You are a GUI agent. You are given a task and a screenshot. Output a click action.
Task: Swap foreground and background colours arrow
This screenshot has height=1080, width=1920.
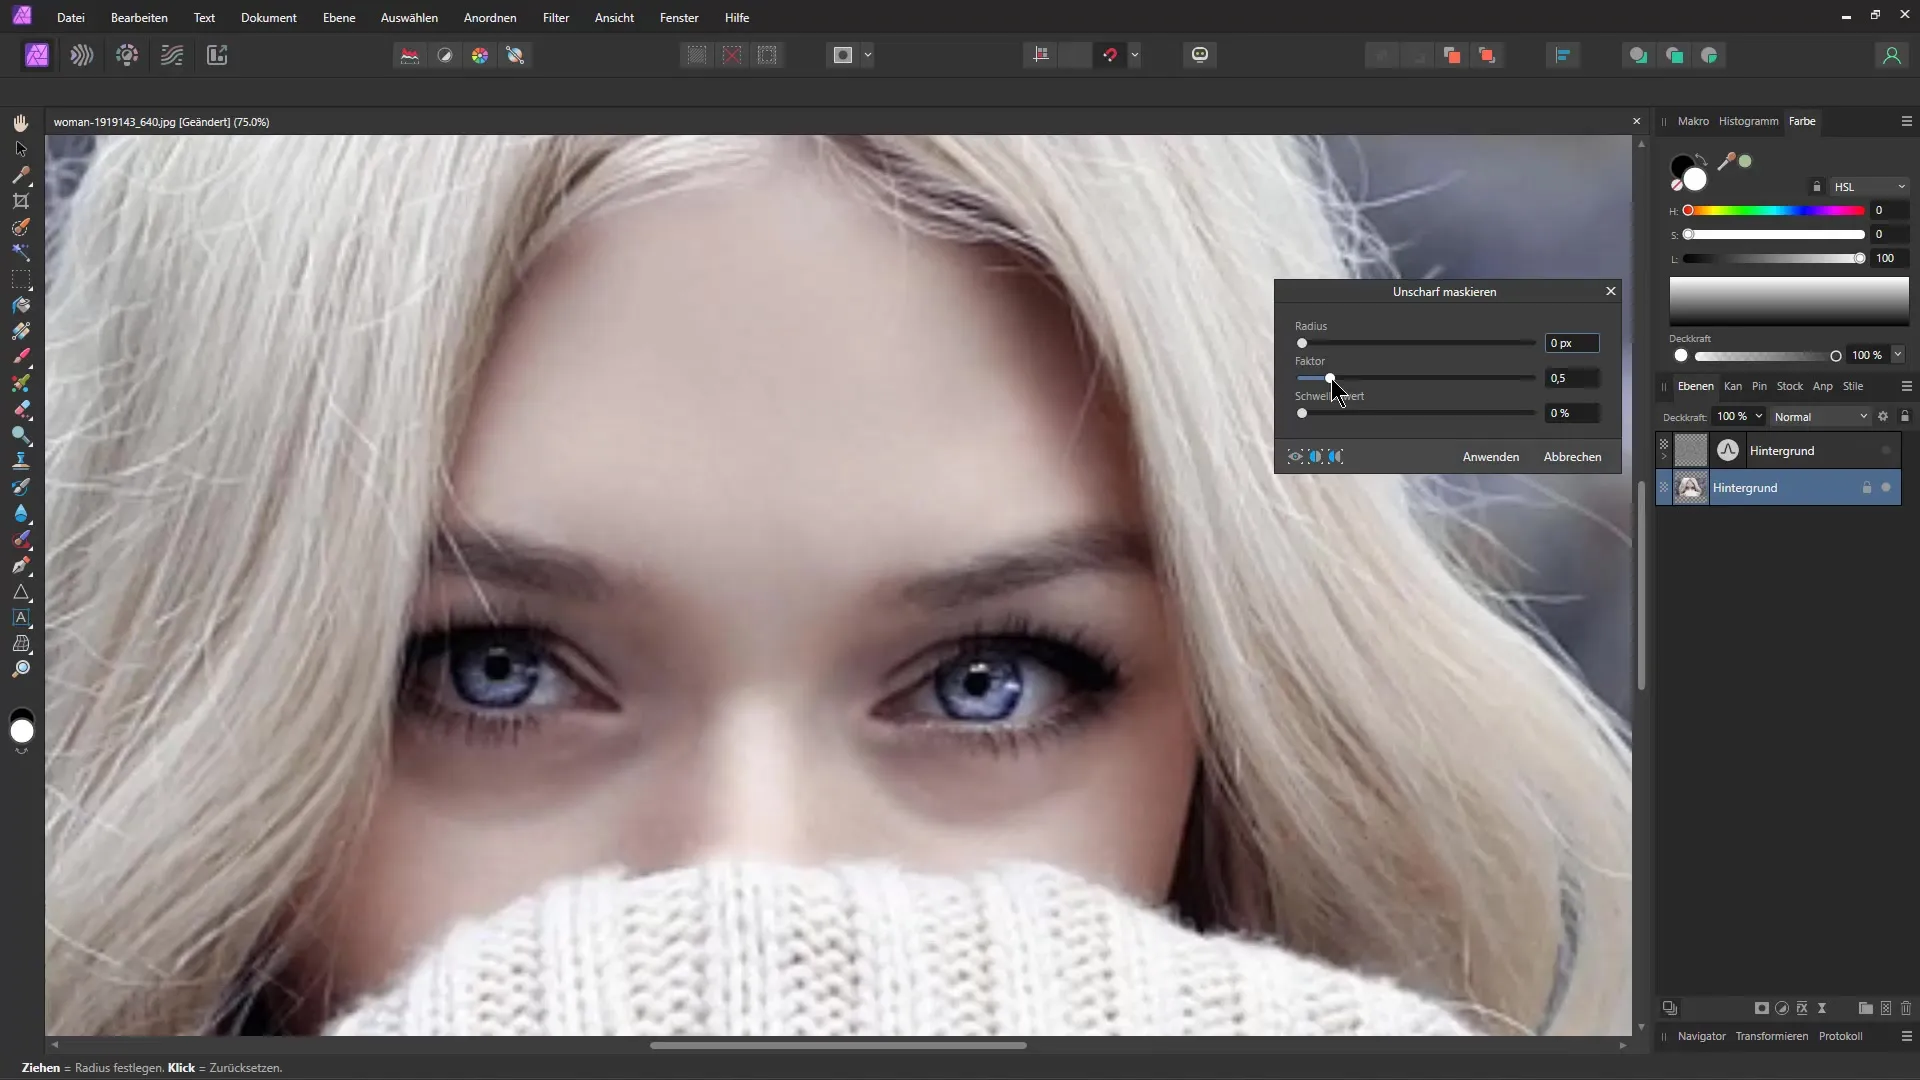pyautogui.click(x=1701, y=160)
